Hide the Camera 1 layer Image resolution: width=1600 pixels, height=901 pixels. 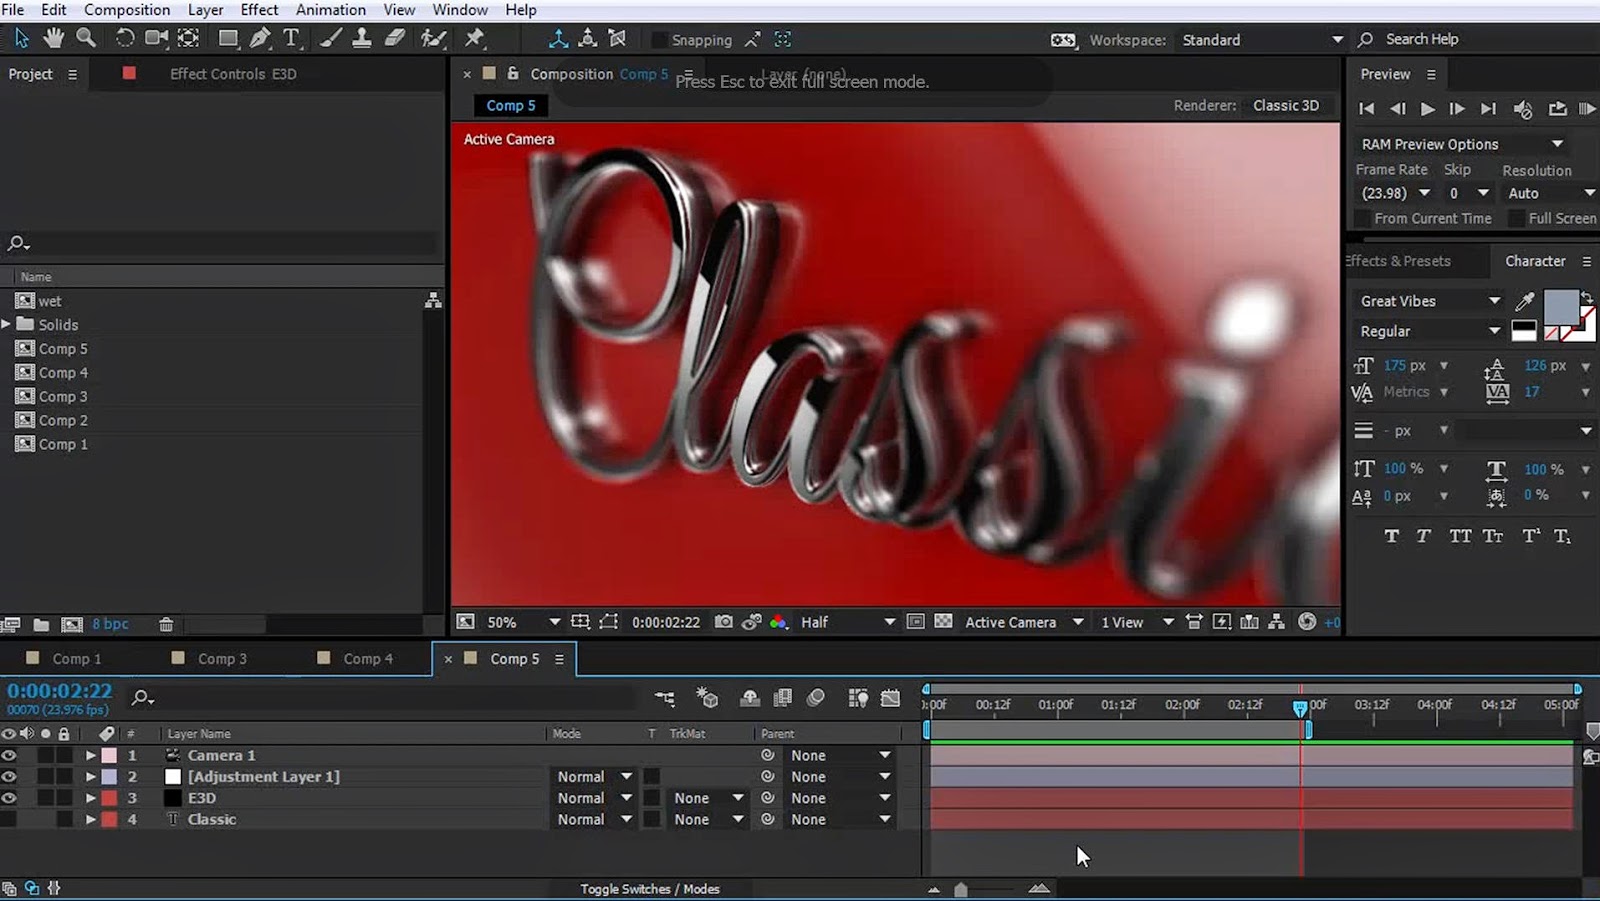coord(9,755)
